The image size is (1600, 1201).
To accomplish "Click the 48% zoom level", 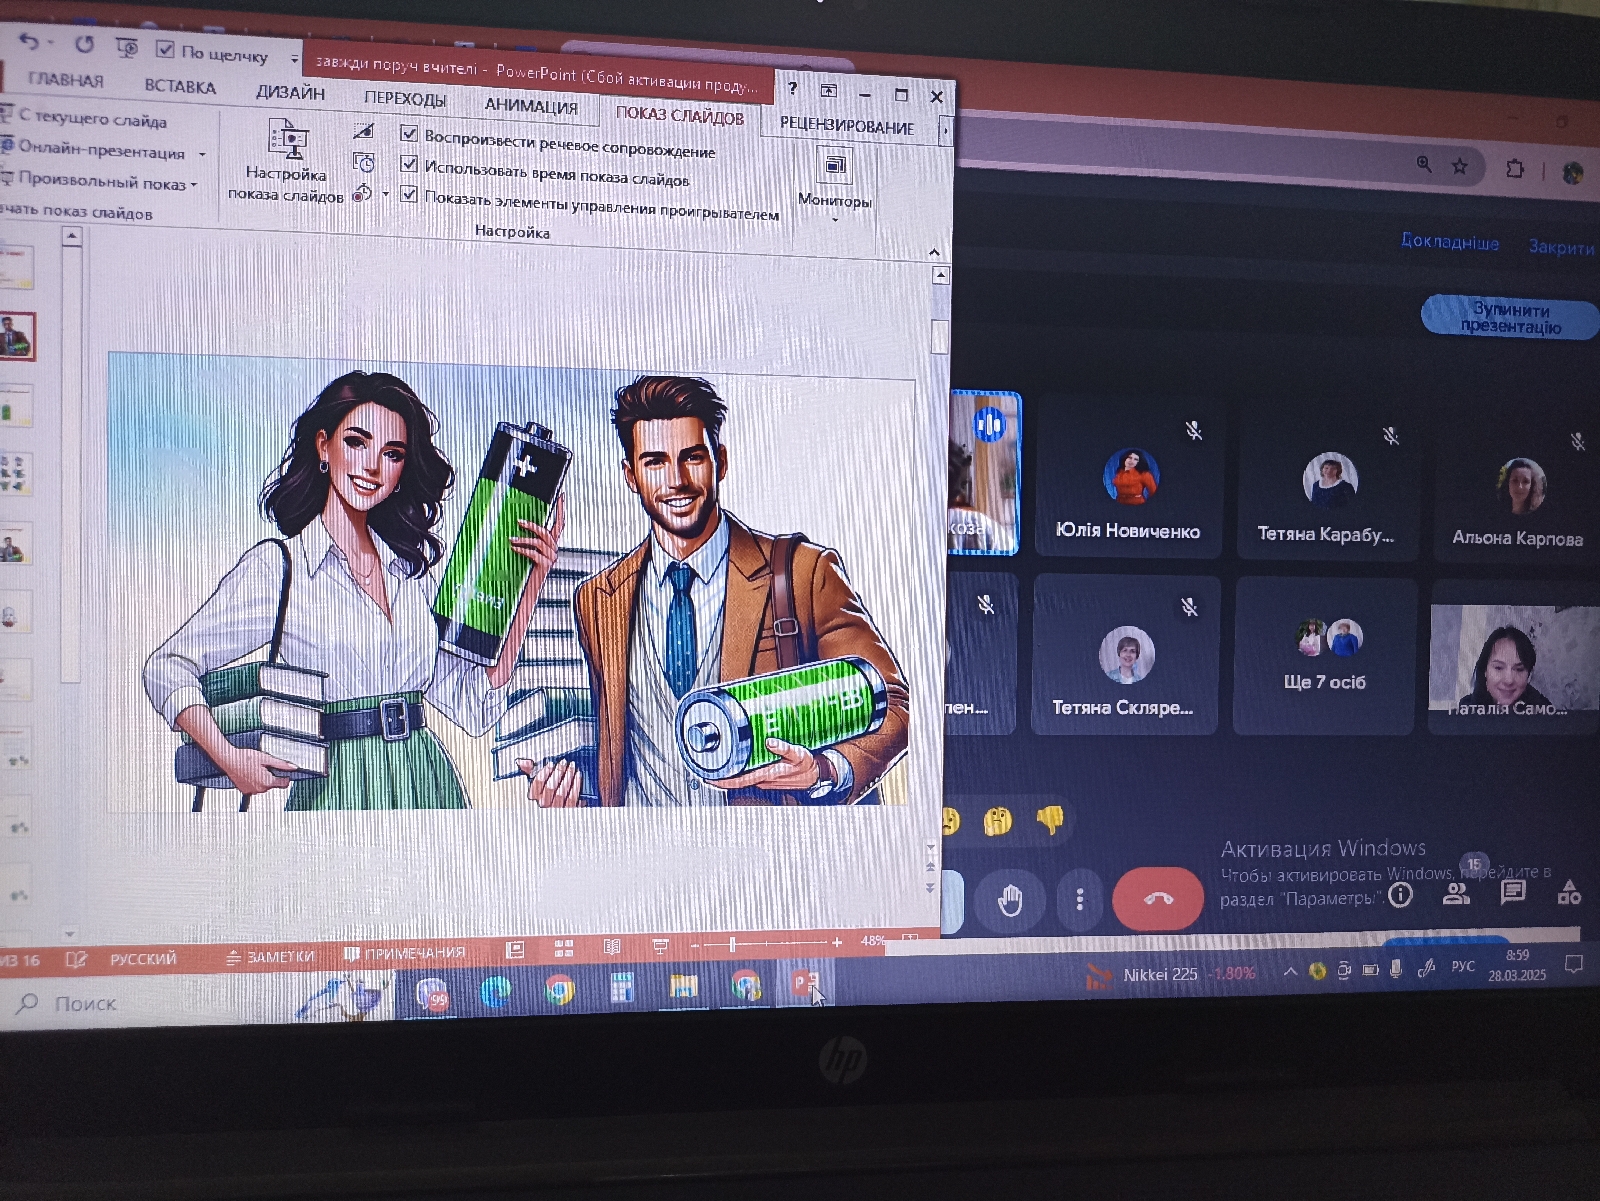I will (x=873, y=941).
